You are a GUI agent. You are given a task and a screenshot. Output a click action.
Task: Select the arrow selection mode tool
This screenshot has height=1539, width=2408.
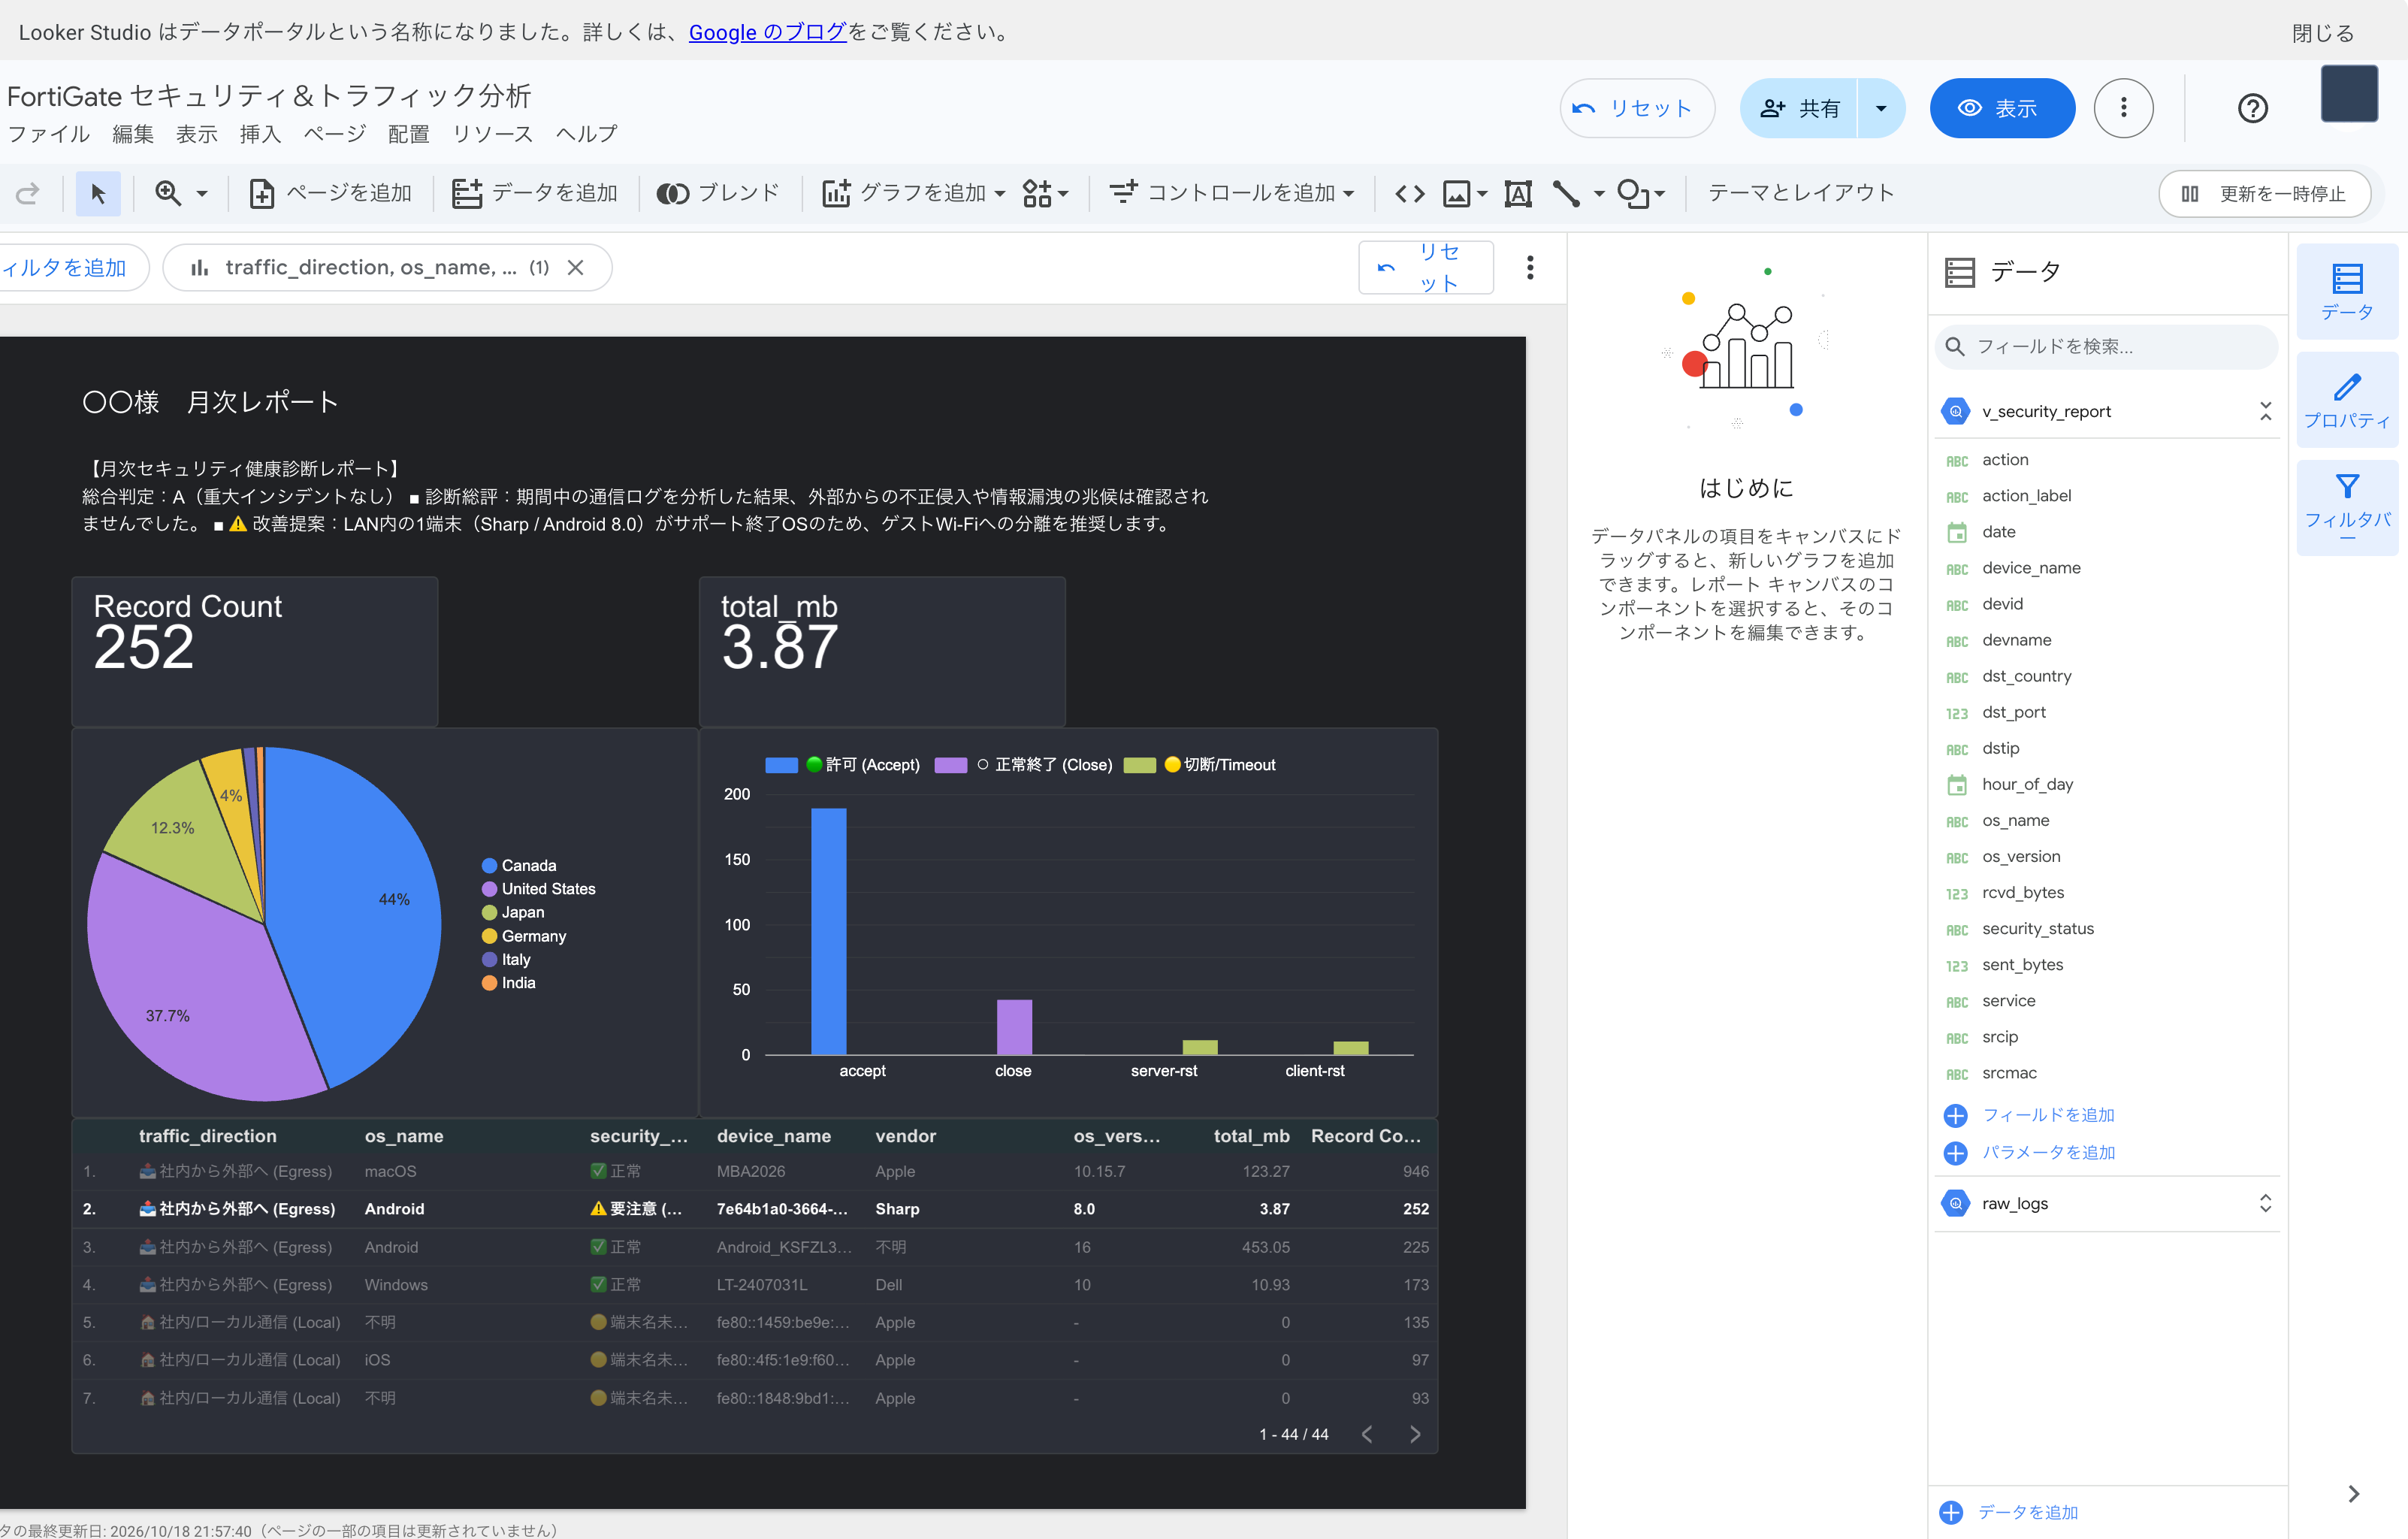[98, 193]
